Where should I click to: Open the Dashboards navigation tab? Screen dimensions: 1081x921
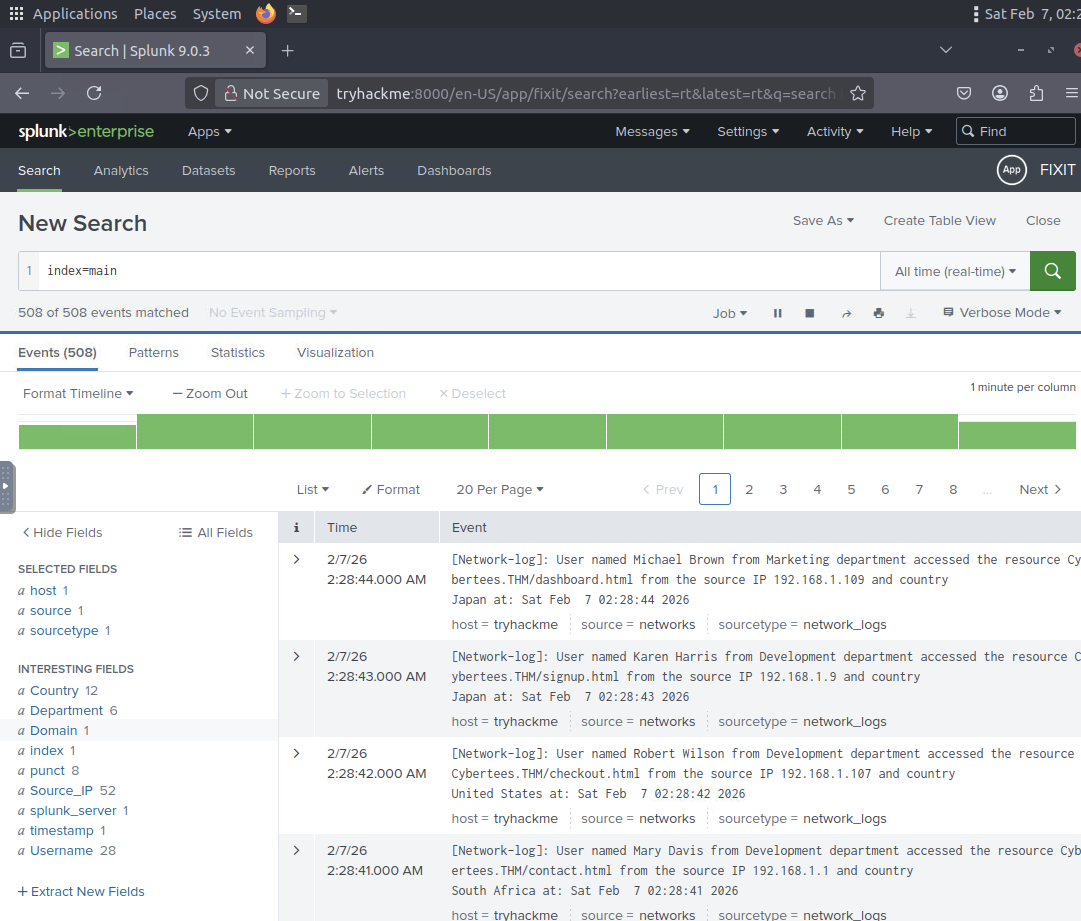(x=454, y=171)
